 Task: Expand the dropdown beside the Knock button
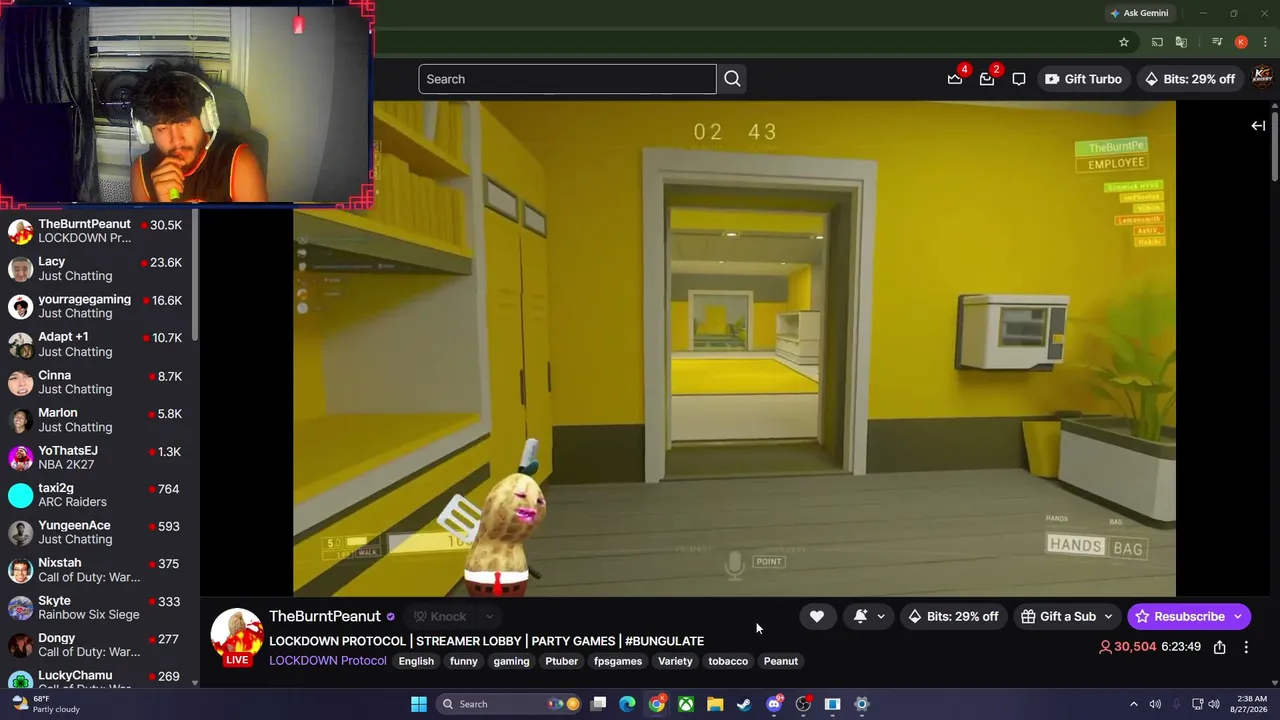click(x=489, y=616)
